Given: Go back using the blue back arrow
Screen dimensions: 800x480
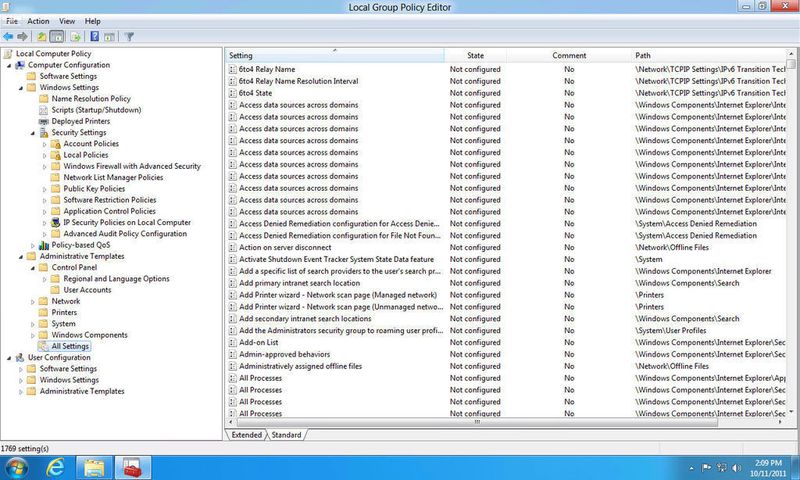Looking at the screenshot, I should coord(8,37).
